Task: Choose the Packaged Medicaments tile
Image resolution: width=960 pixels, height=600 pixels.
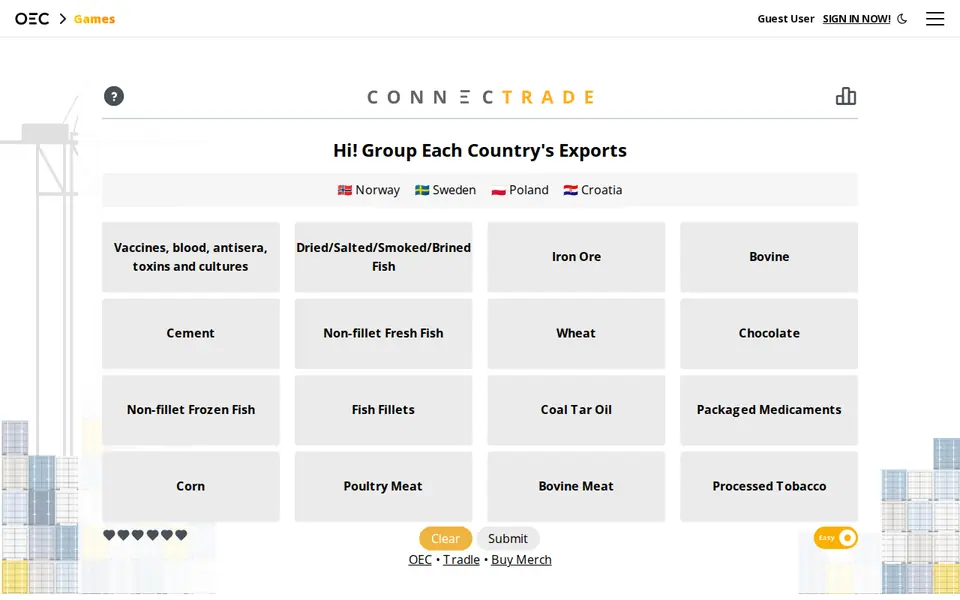Action: pos(769,410)
